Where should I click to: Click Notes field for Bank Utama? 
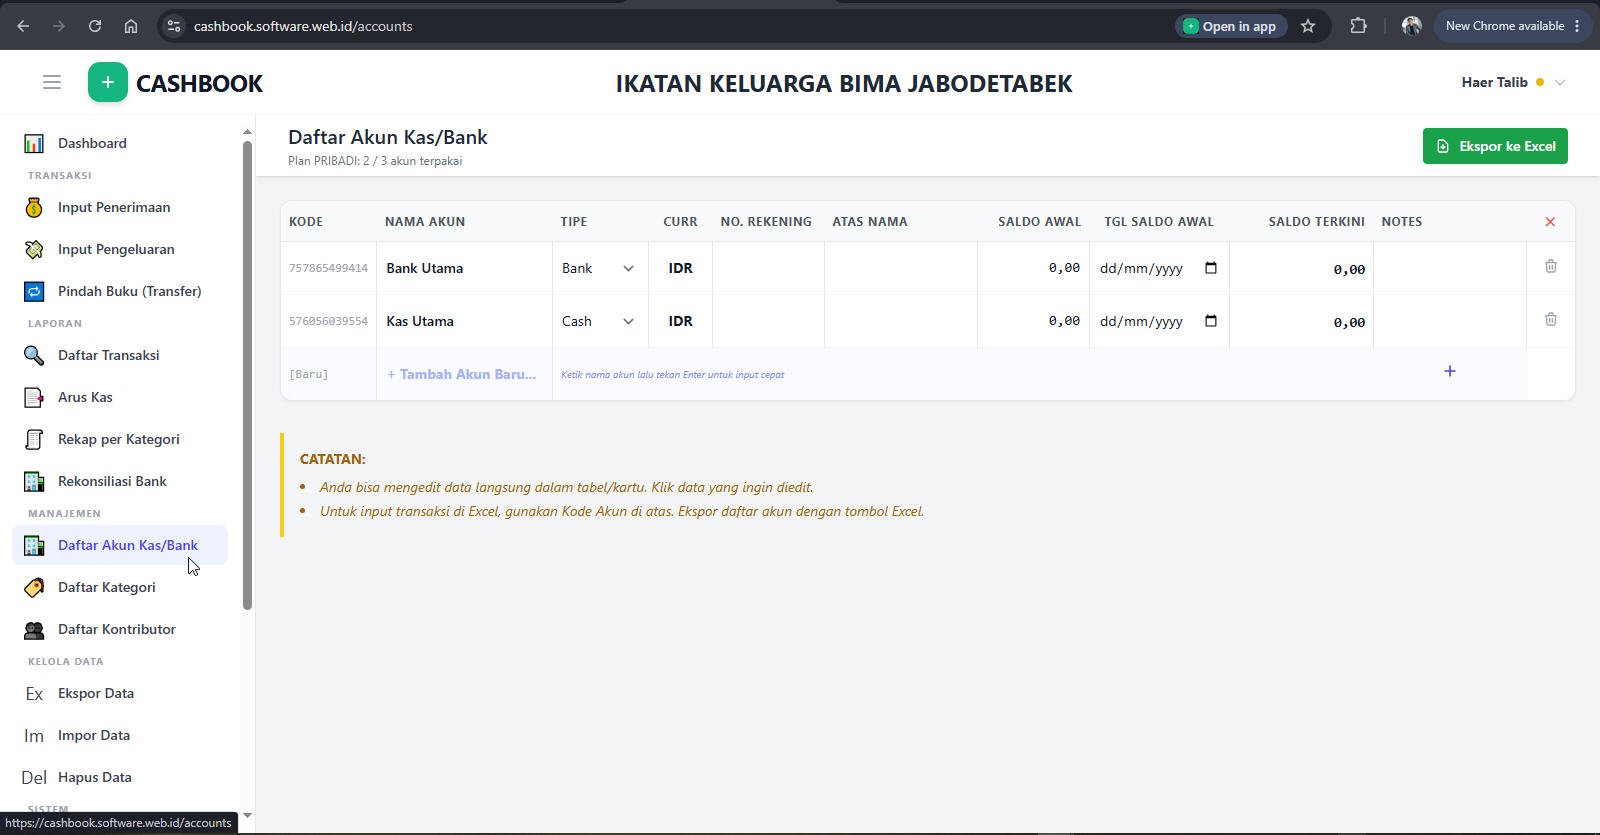point(1449,268)
